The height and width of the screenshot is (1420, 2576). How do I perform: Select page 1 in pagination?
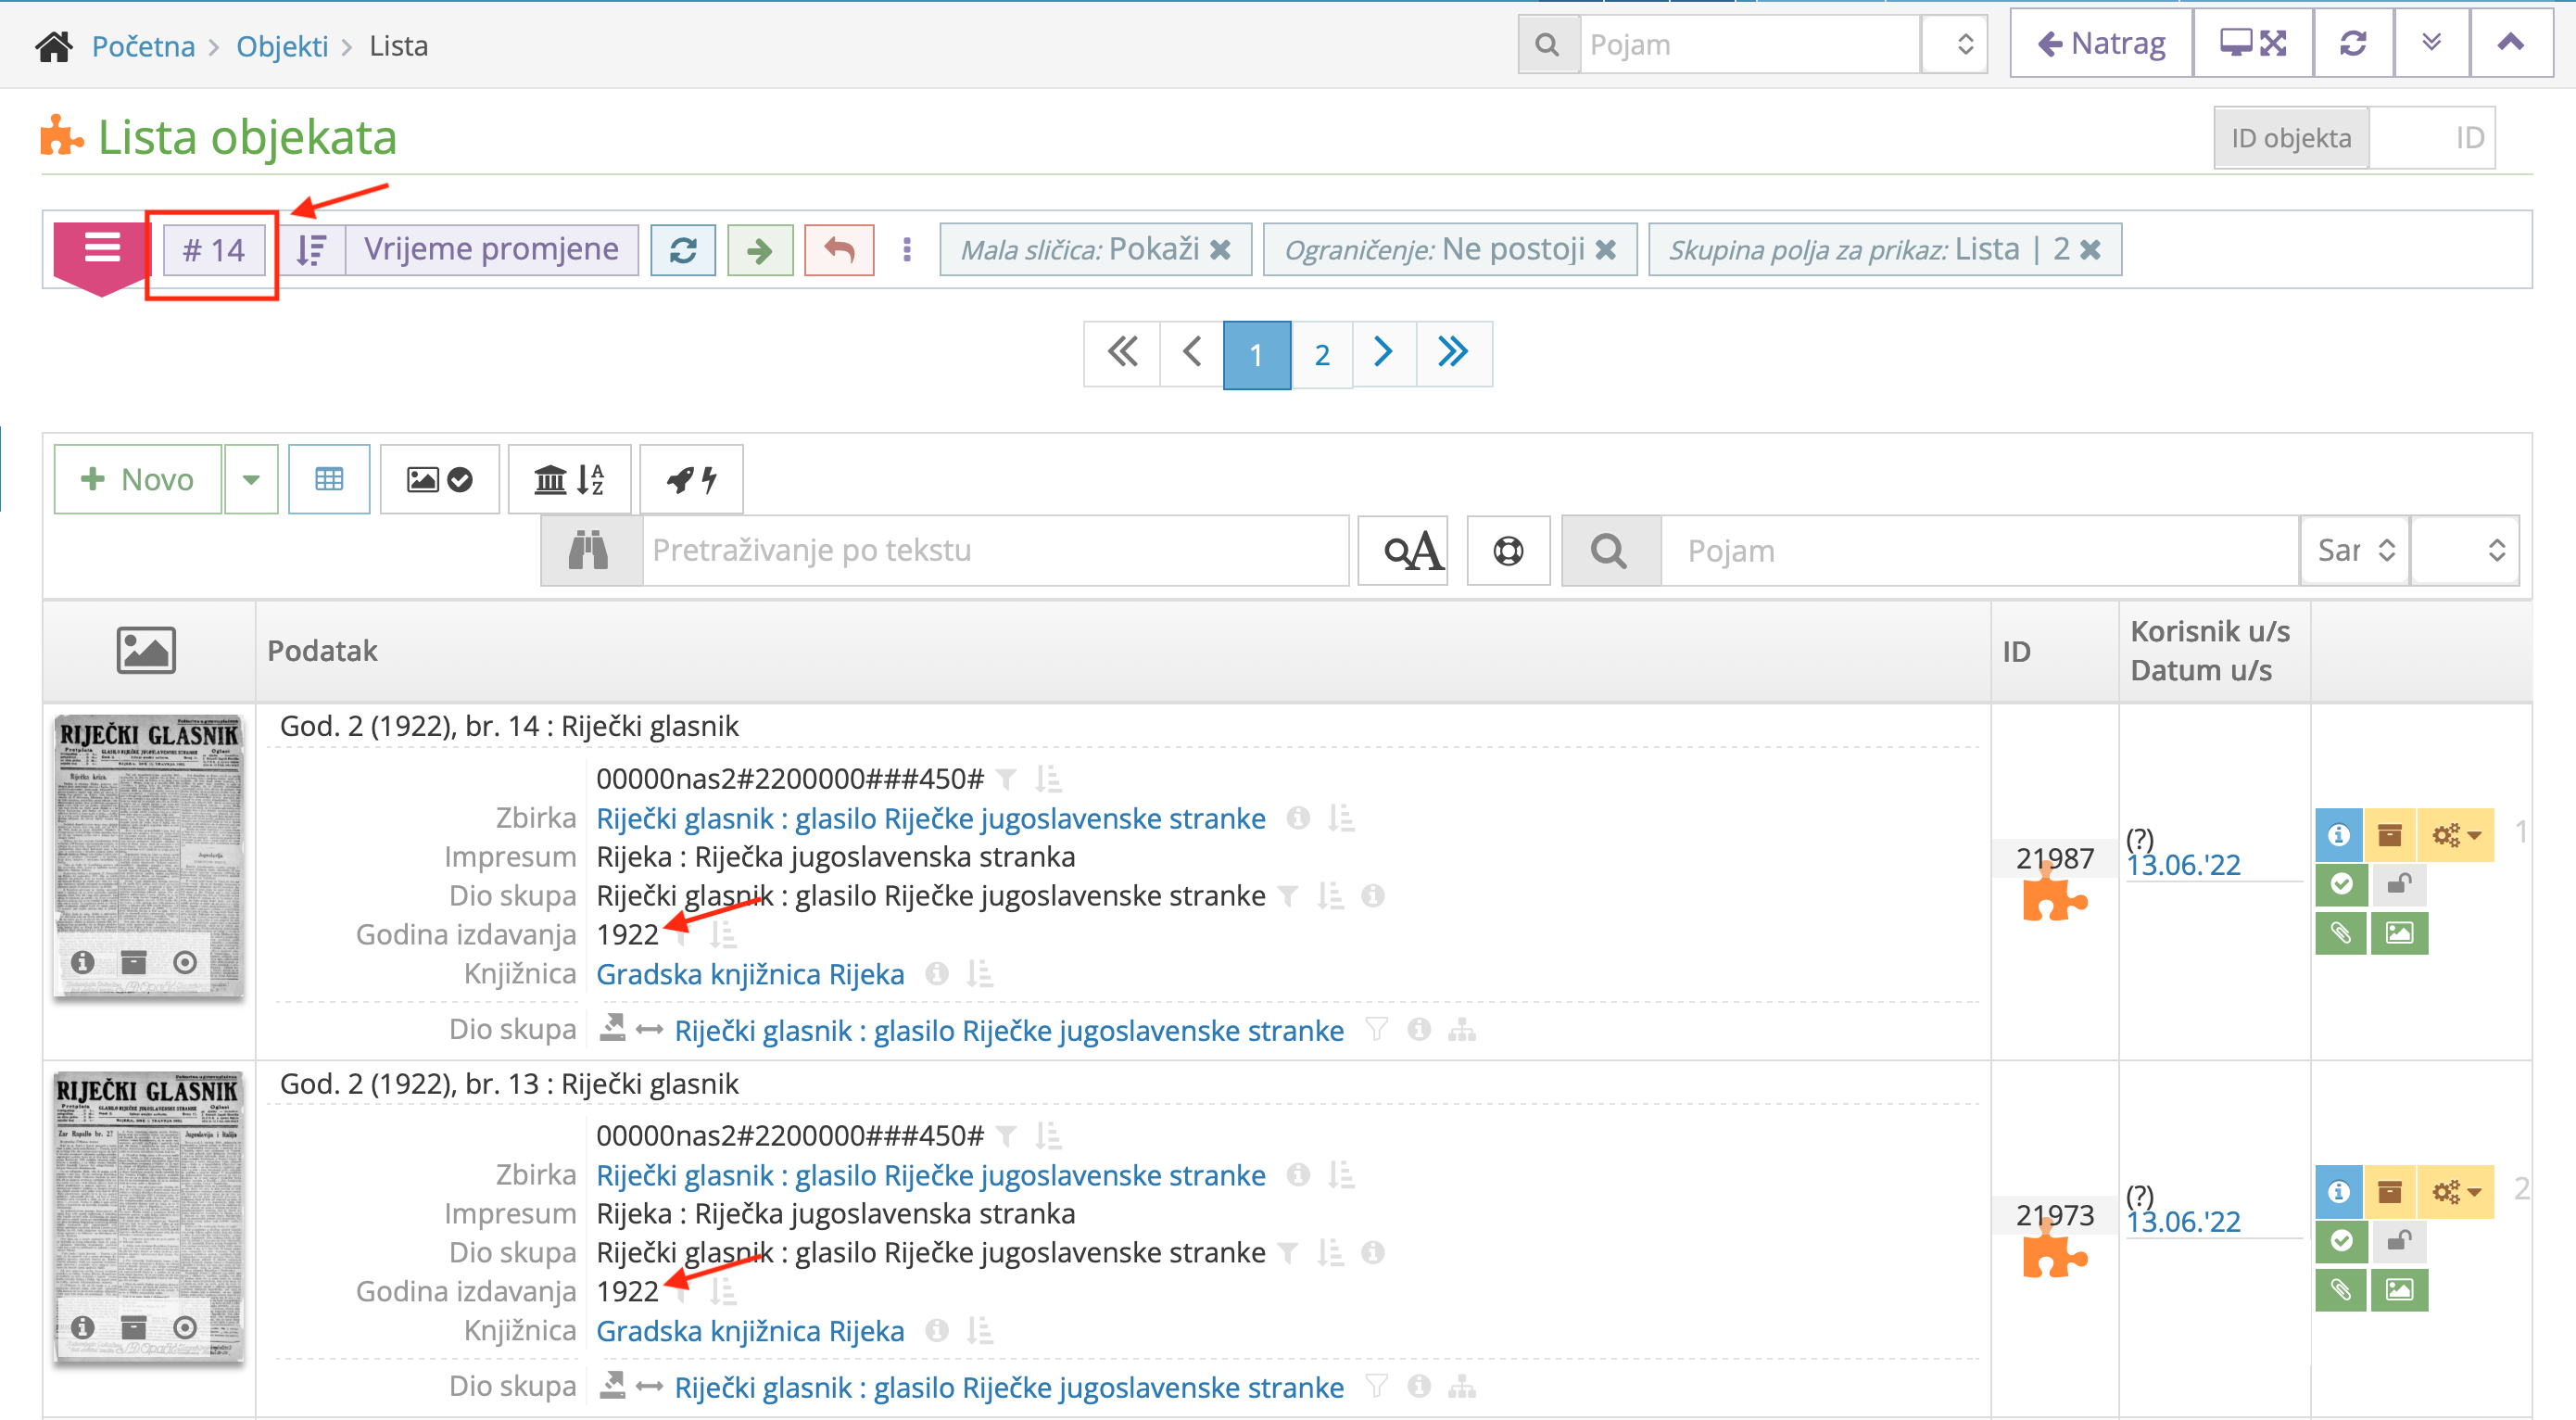pos(1257,354)
